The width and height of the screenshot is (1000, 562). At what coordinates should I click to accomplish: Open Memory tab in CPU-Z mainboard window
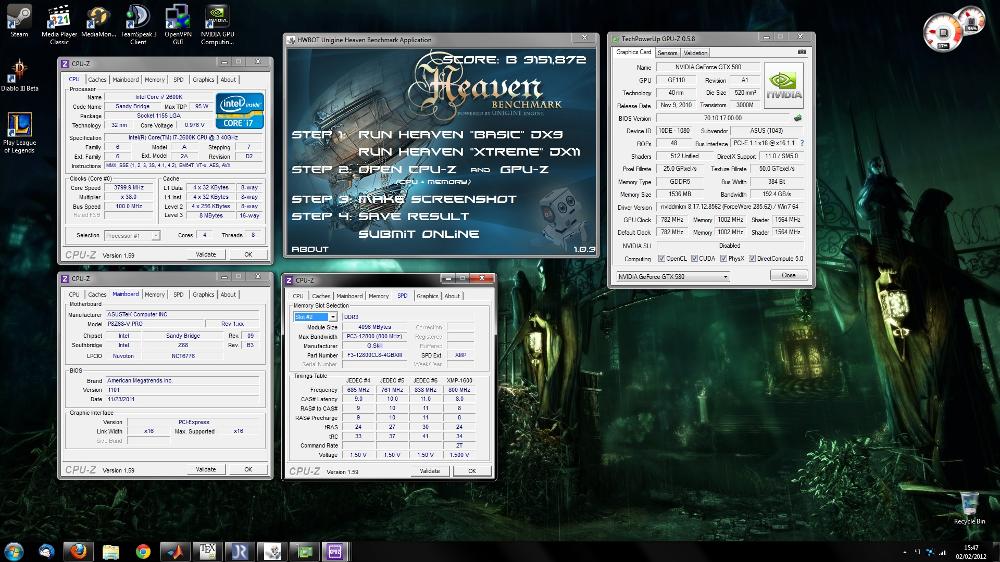(155, 294)
